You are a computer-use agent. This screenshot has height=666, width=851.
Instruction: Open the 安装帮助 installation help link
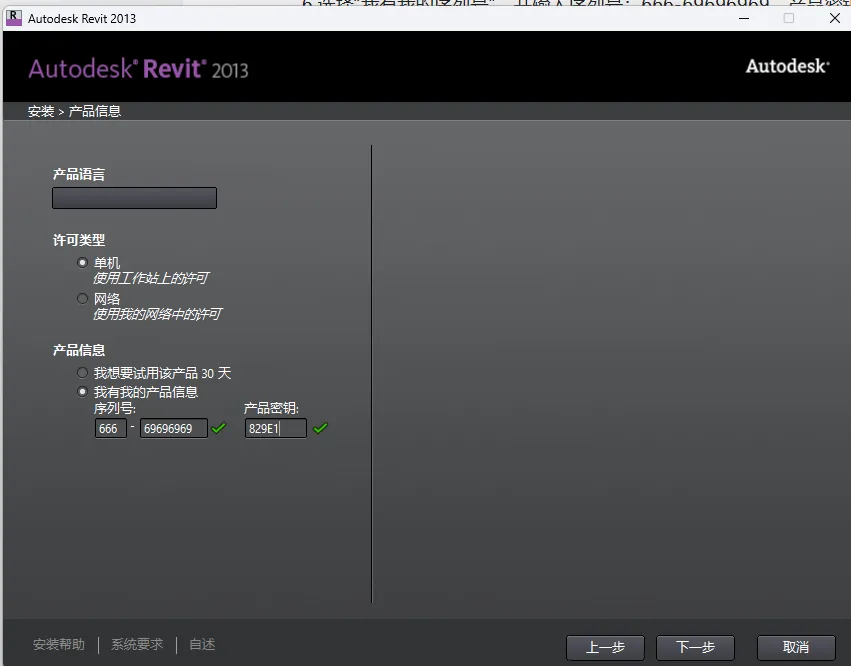click(59, 644)
